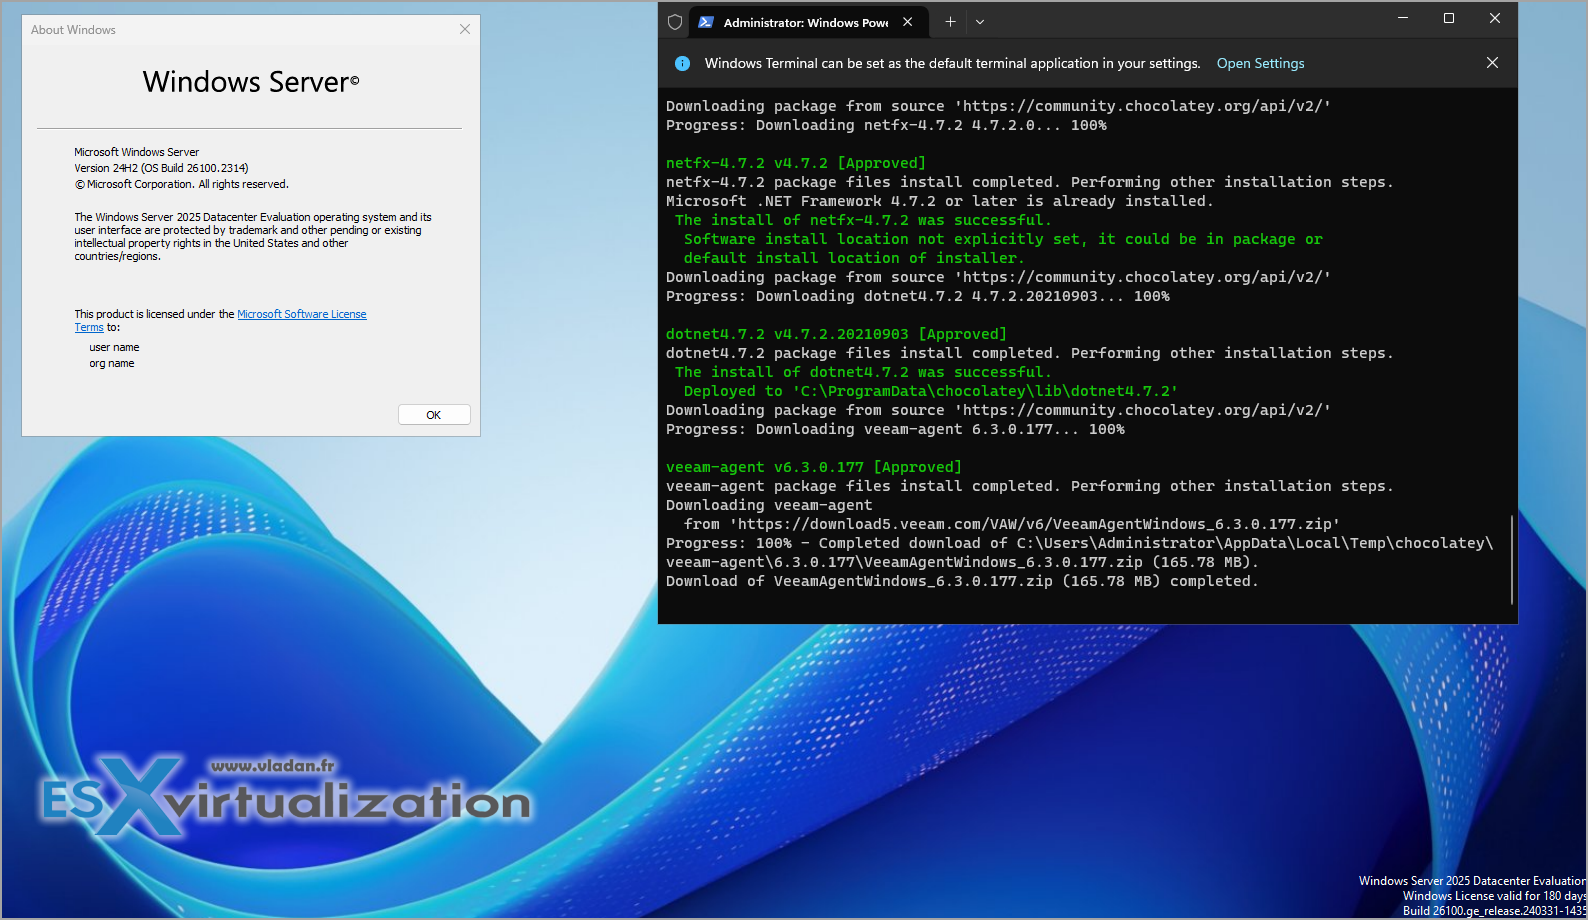
Task: Click 'veeam-agent v6.3.0.177 [Approved]' line
Action: click(x=814, y=467)
